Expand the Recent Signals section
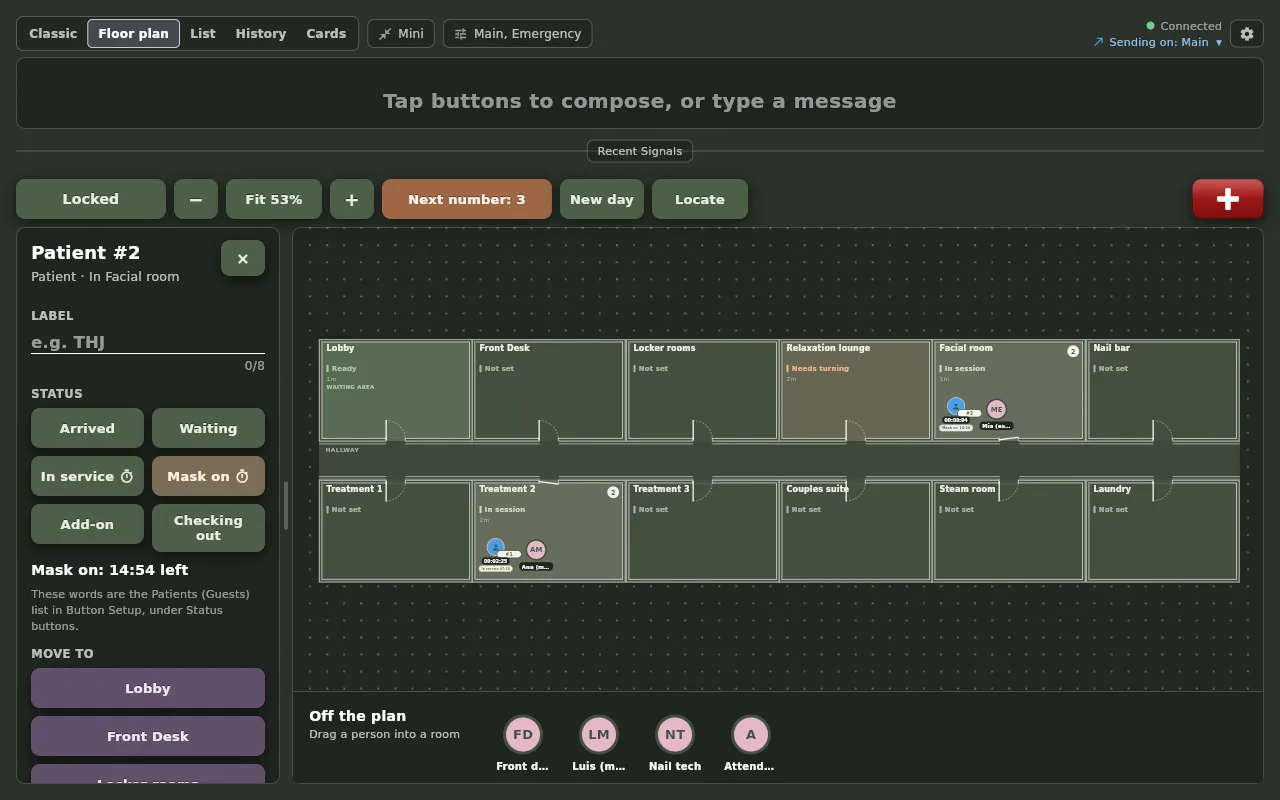This screenshot has width=1280, height=800. (x=640, y=151)
